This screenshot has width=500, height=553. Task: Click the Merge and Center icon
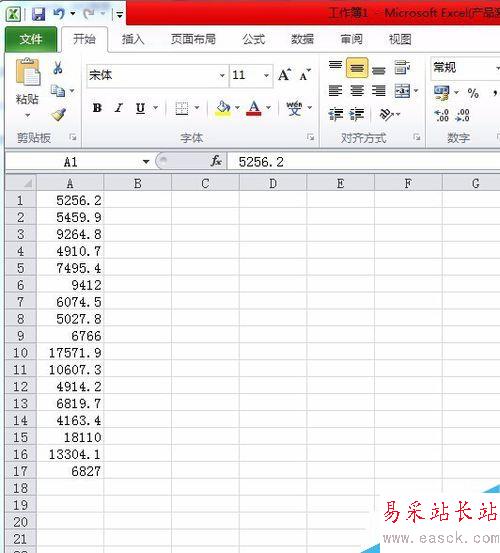pos(402,91)
